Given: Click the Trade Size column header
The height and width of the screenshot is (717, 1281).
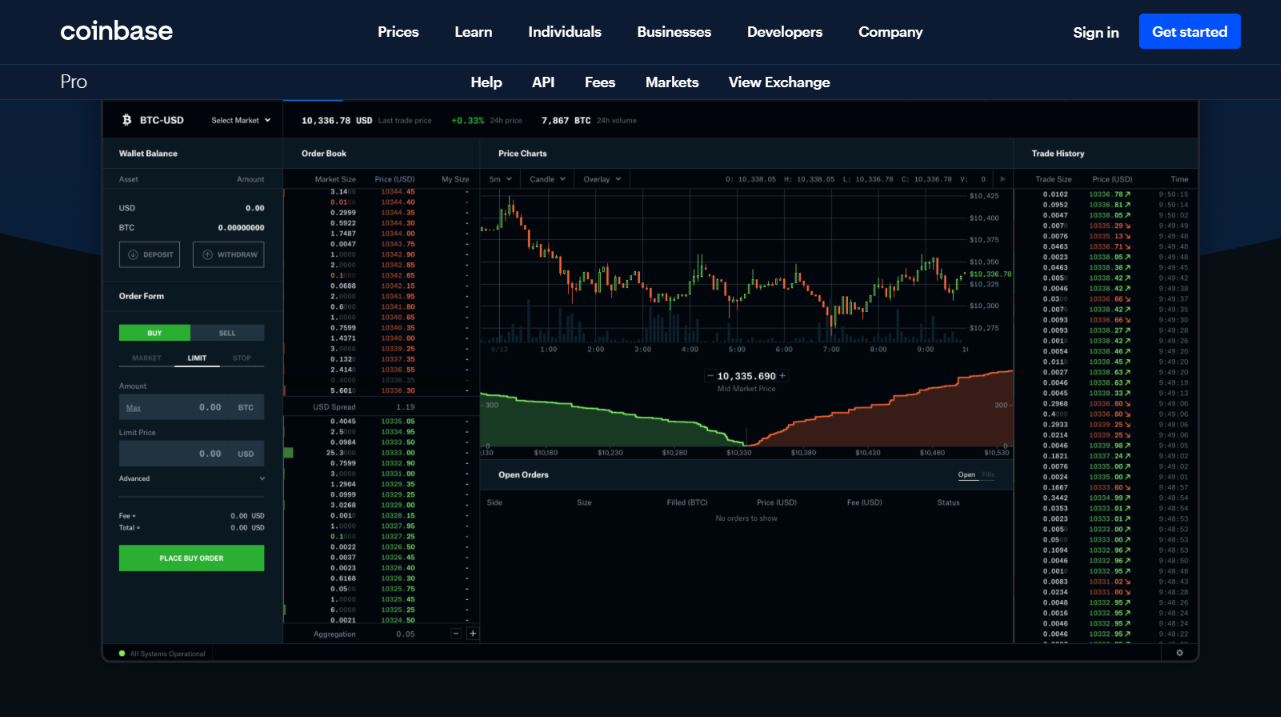Looking at the screenshot, I should [x=1051, y=179].
